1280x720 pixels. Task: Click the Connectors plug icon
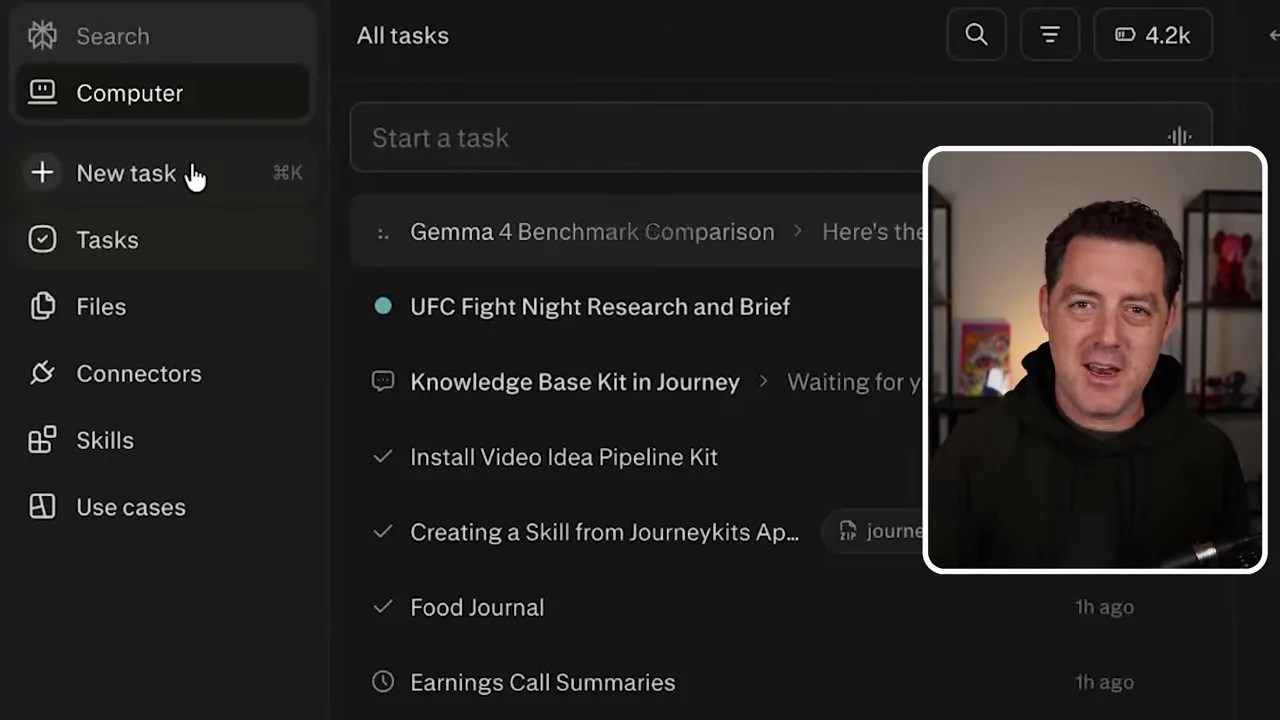point(42,373)
